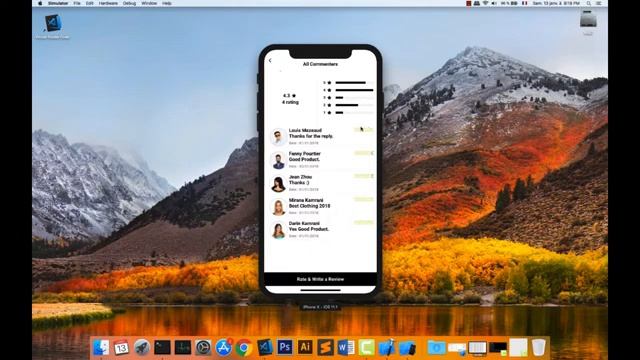Launch Photoshop from the dock
This screenshot has width=640, height=360.
(285, 347)
